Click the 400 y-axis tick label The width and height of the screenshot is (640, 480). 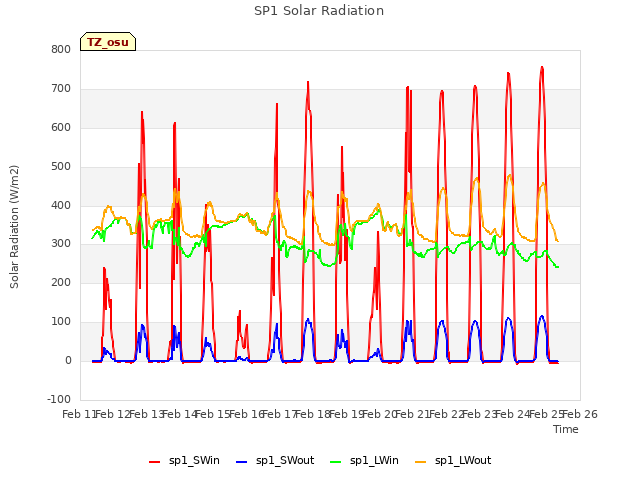(61, 205)
